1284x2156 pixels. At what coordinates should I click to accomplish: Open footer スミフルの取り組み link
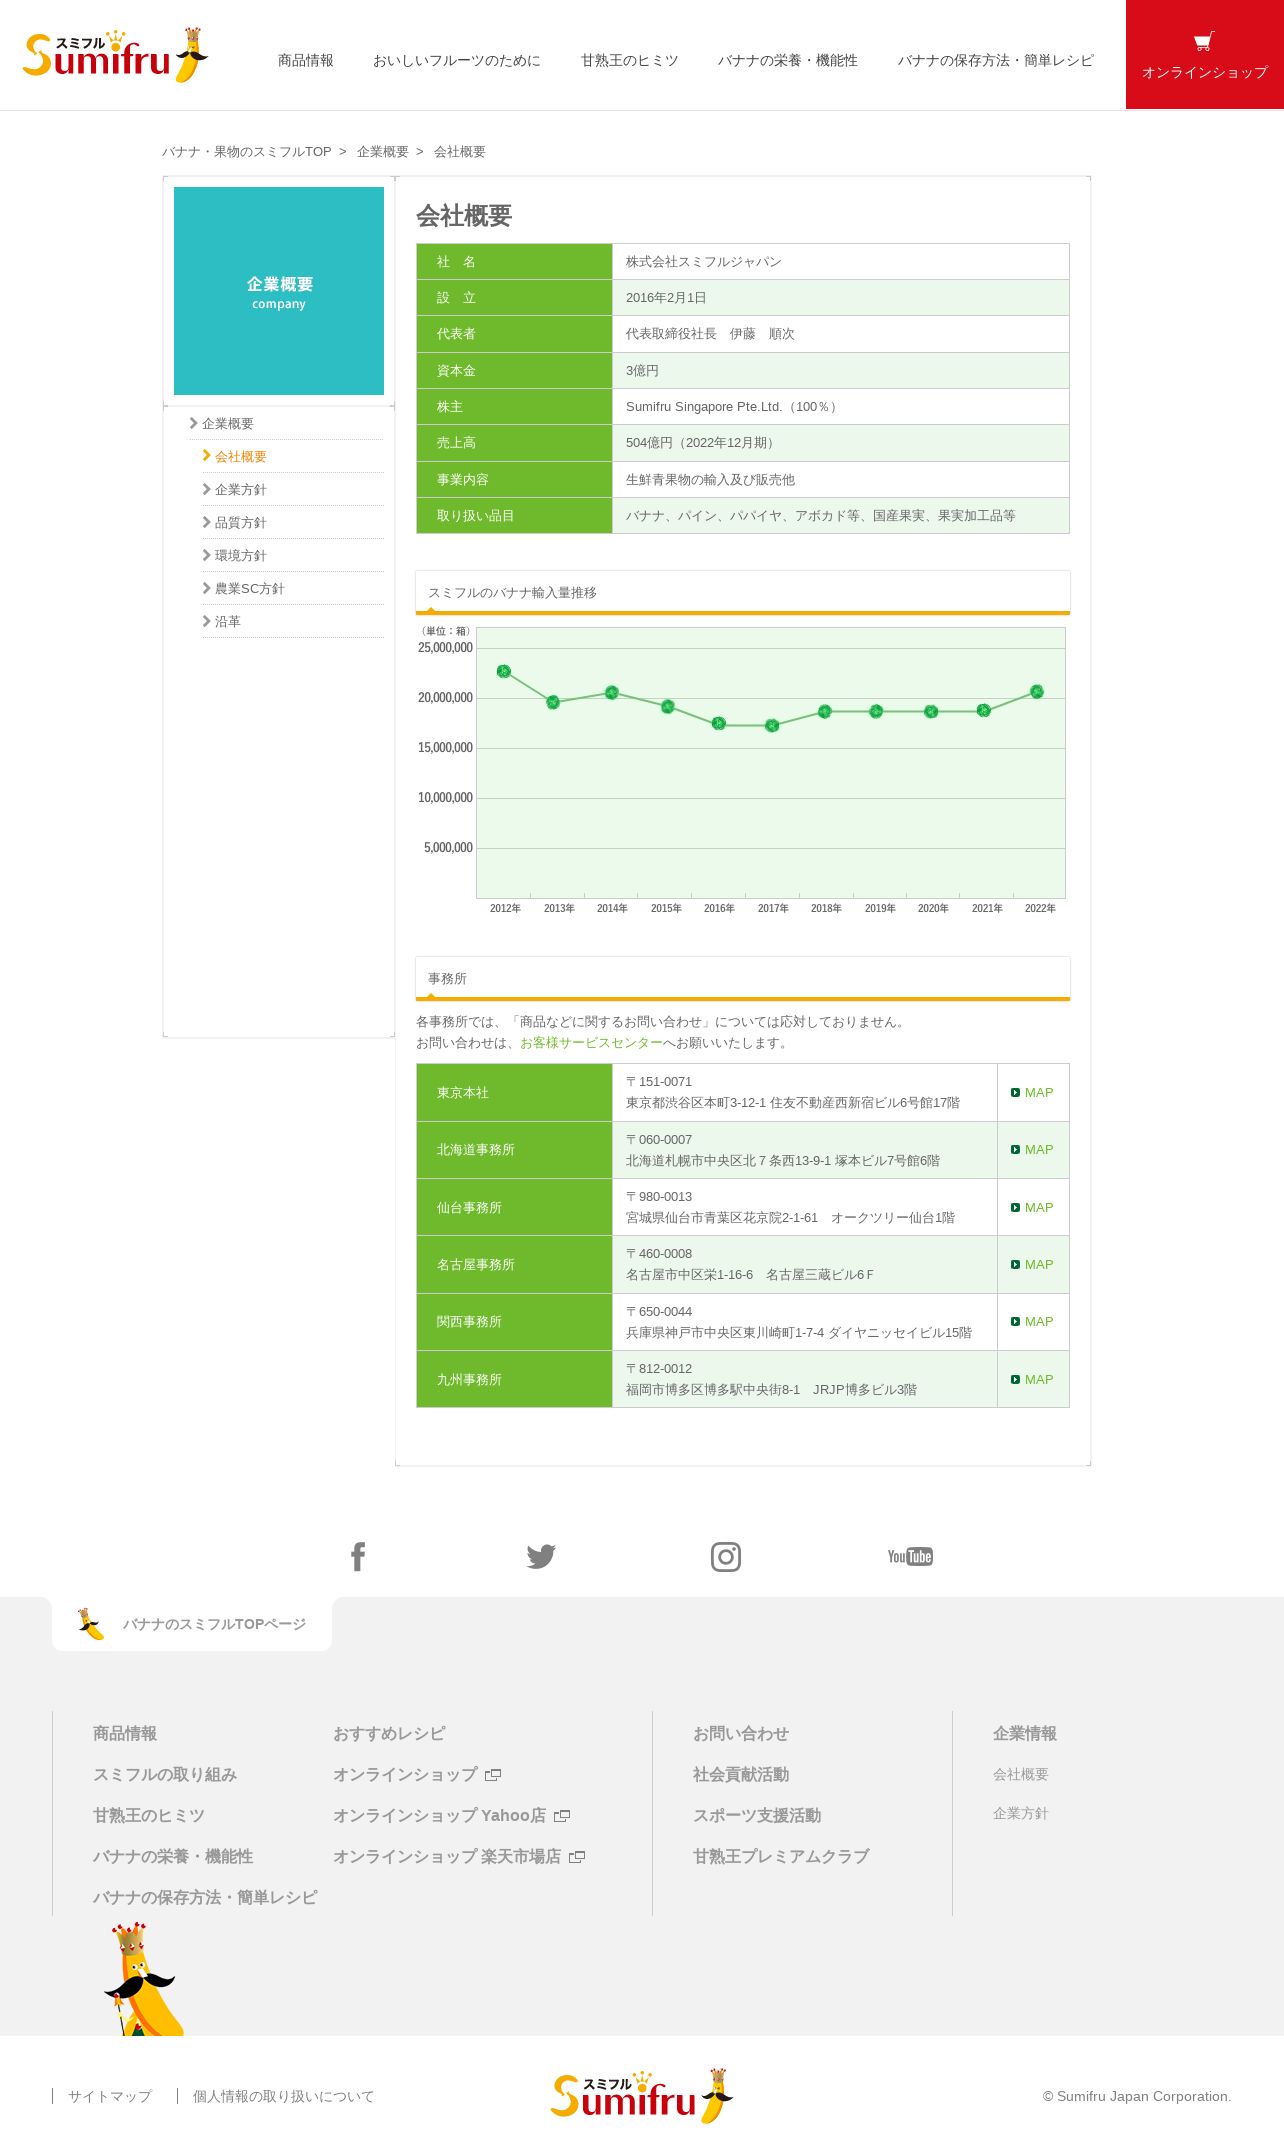[x=165, y=1775]
